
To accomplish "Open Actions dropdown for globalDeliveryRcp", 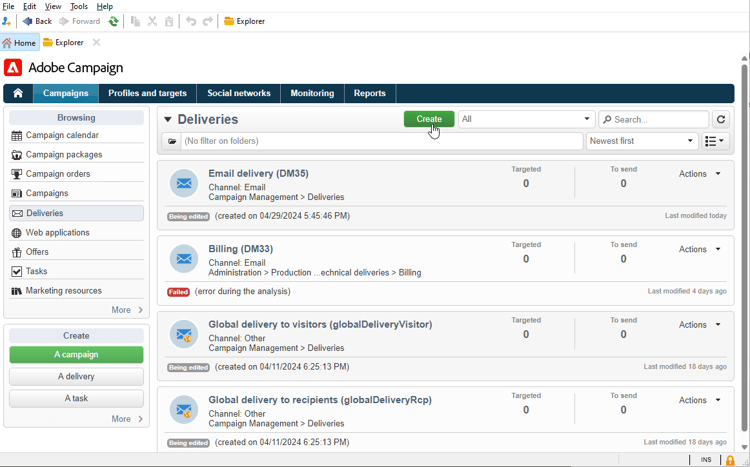I will tap(700, 400).
